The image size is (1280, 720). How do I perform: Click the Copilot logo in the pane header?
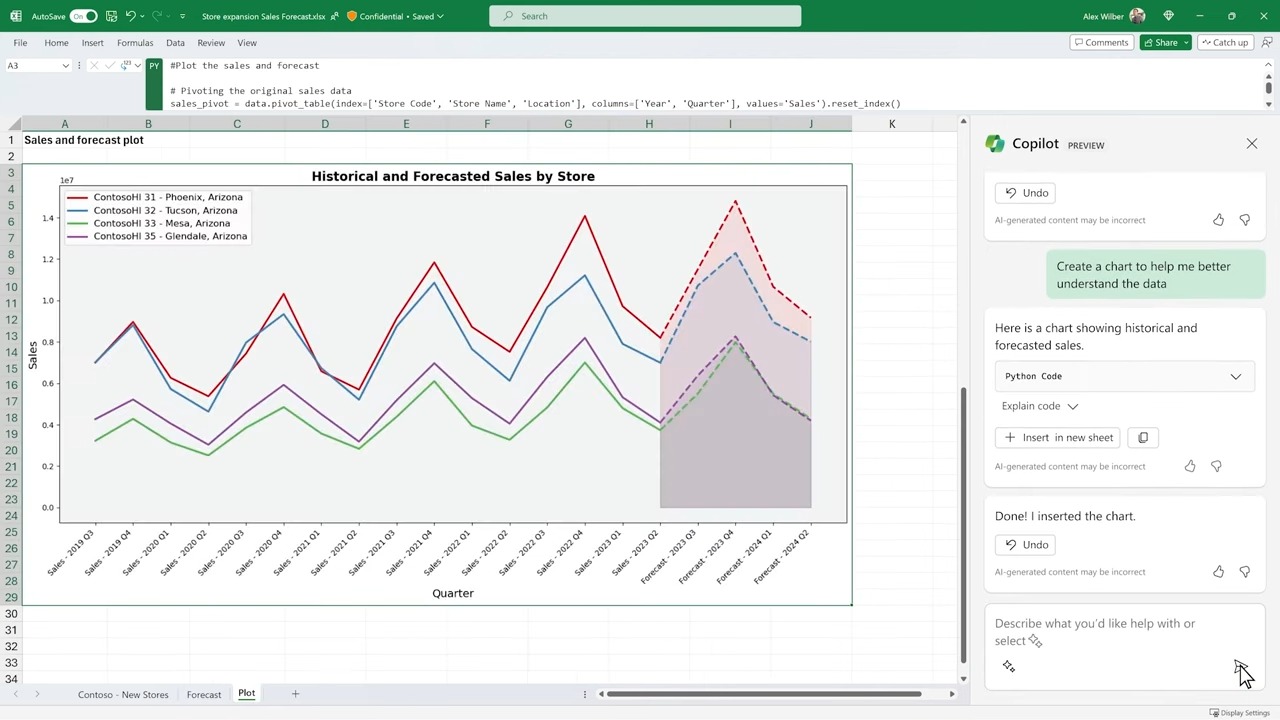pos(995,144)
